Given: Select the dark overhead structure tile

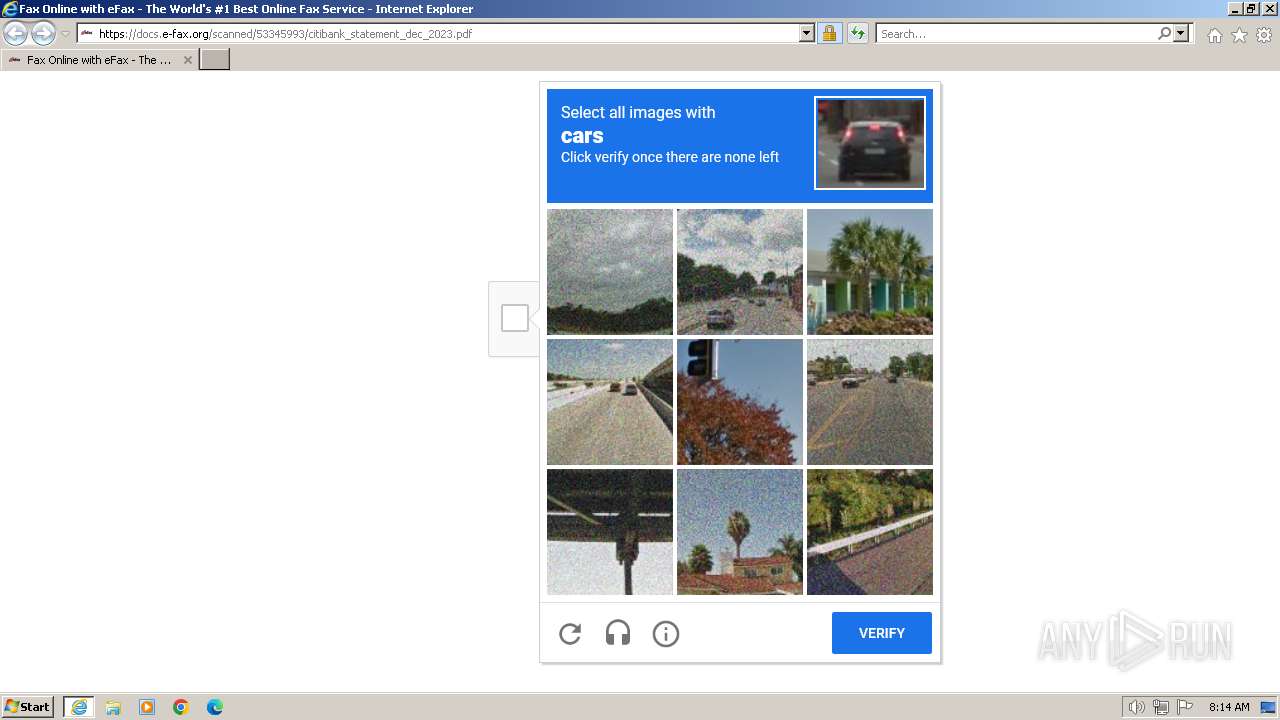Looking at the screenshot, I should point(610,532).
